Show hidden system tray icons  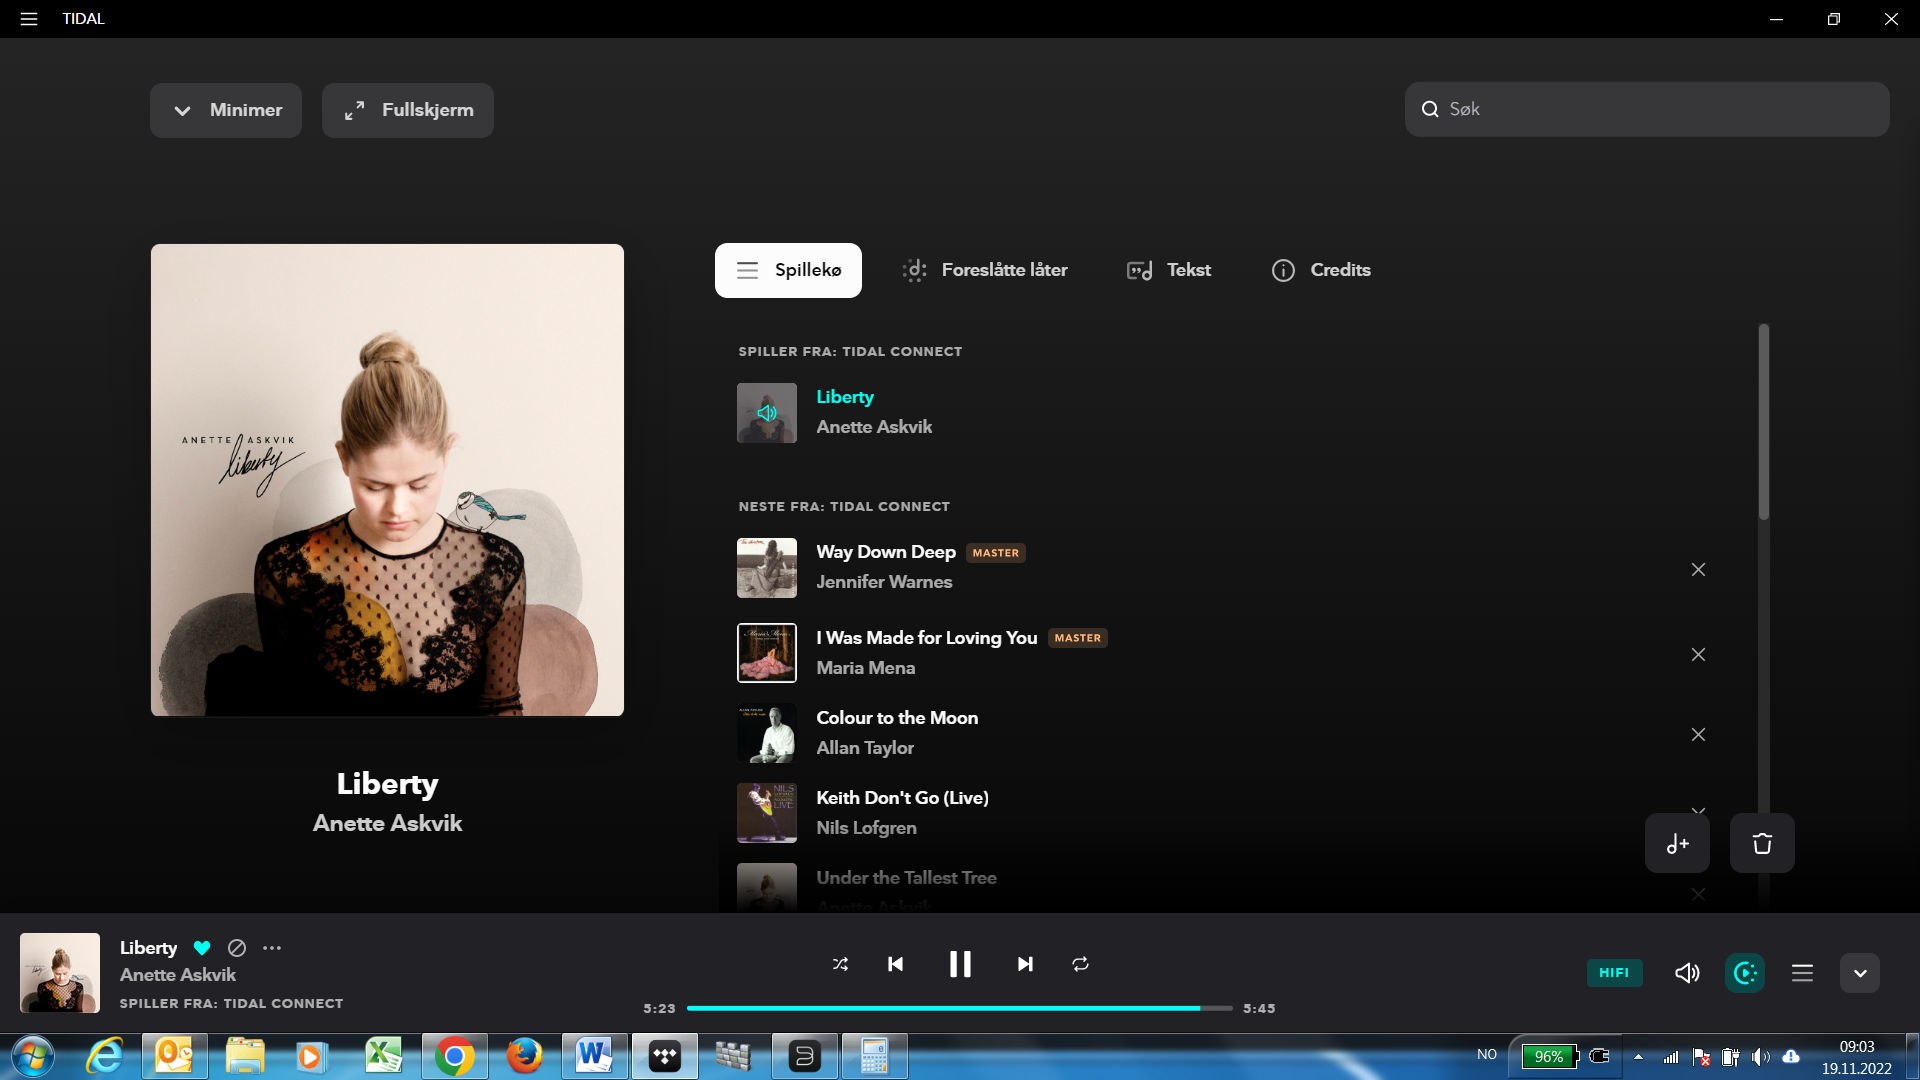click(x=1638, y=1056)
